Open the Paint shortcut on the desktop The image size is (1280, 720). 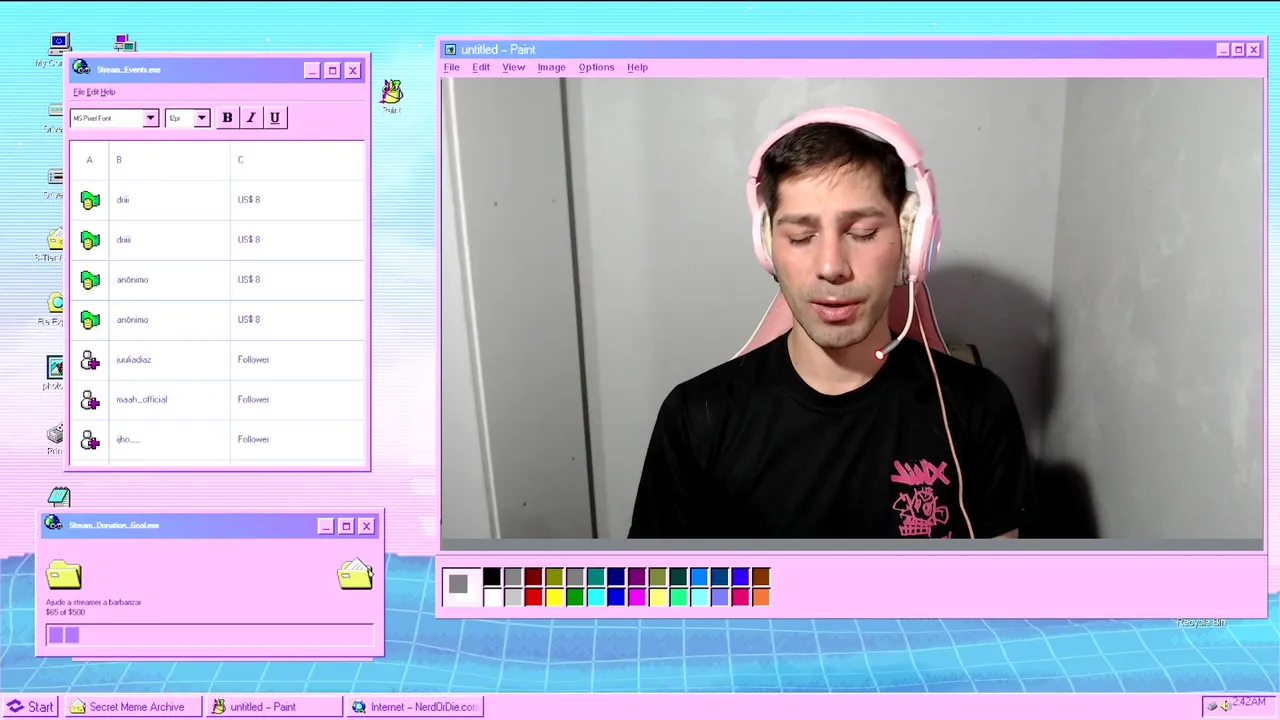tap(392, 91)
